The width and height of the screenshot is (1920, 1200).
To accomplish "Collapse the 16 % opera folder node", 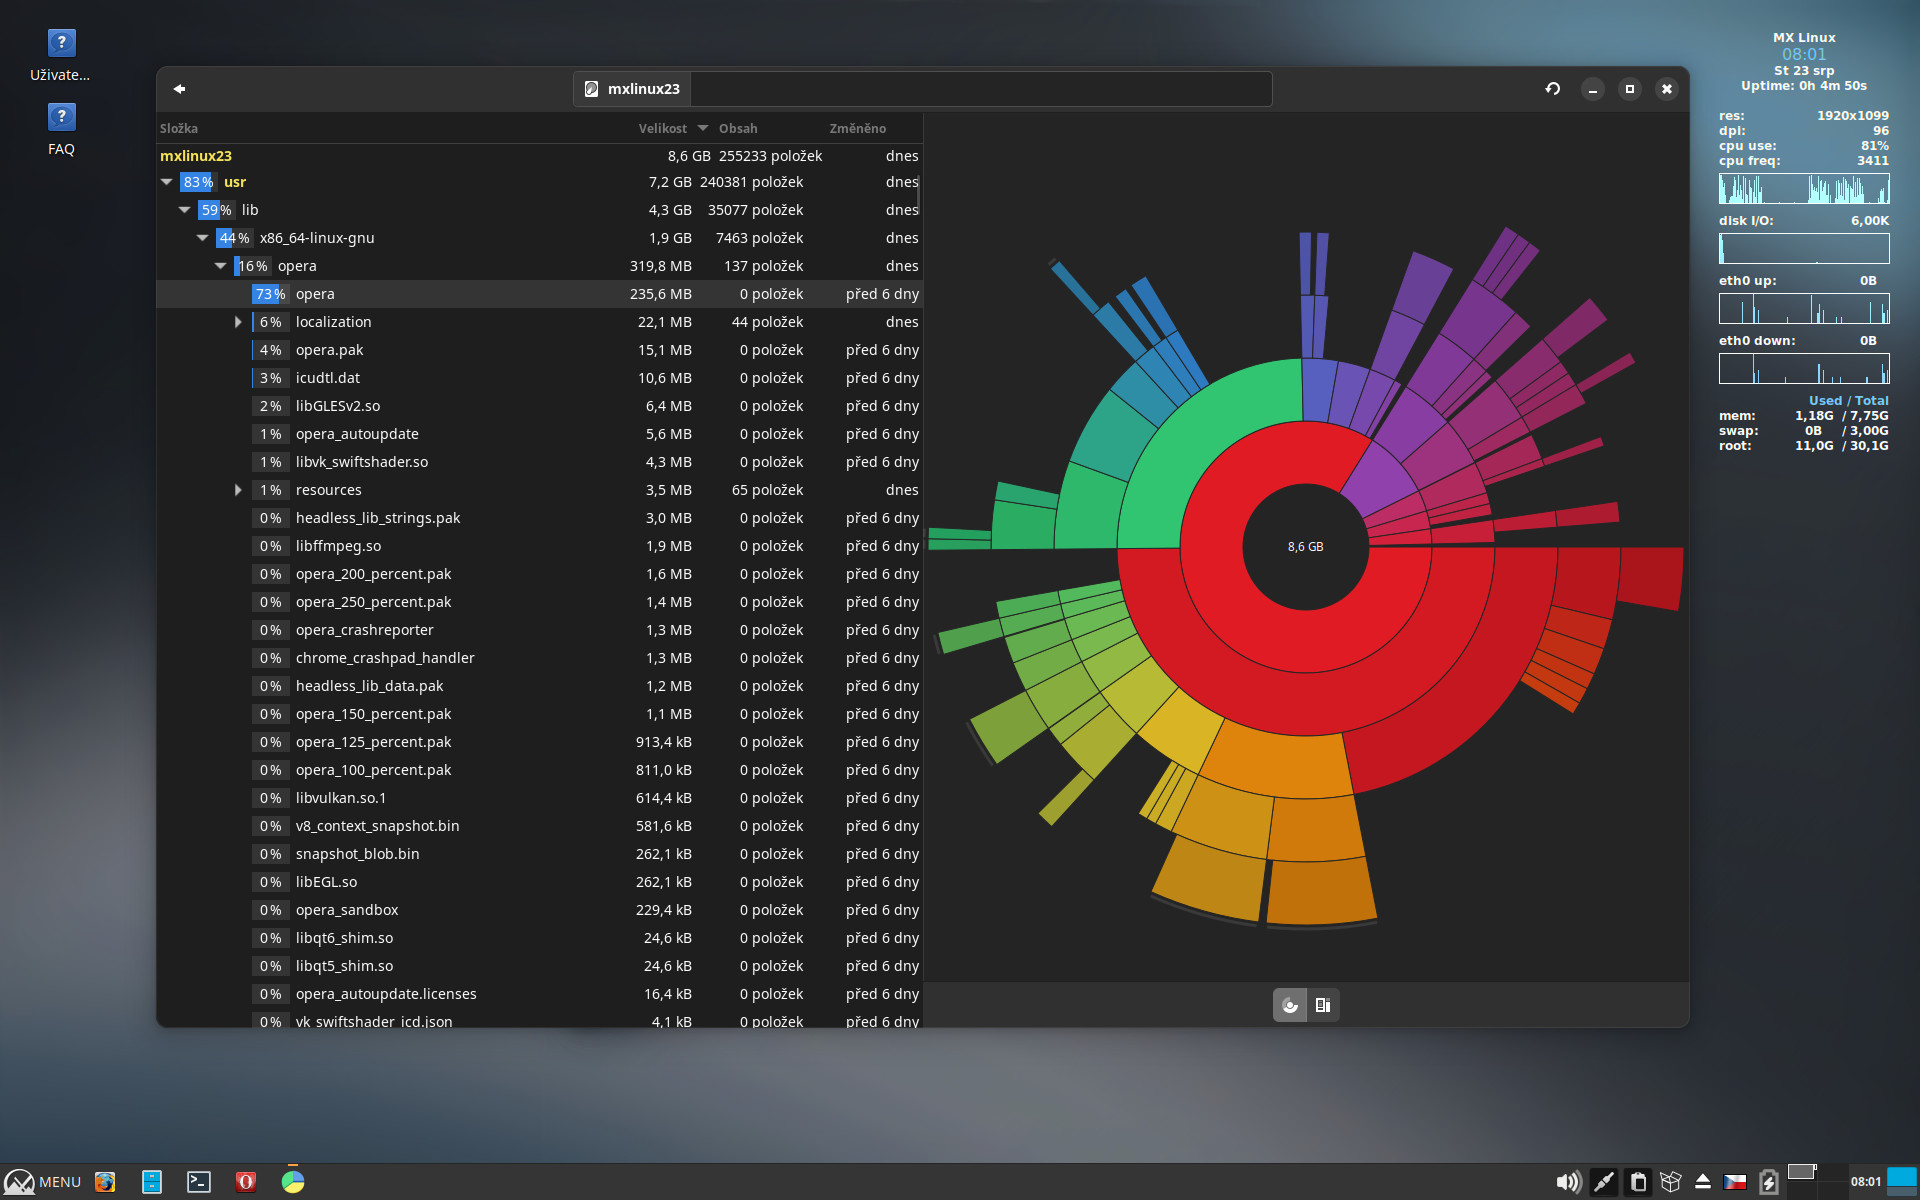I will click(x=221, y=266).
